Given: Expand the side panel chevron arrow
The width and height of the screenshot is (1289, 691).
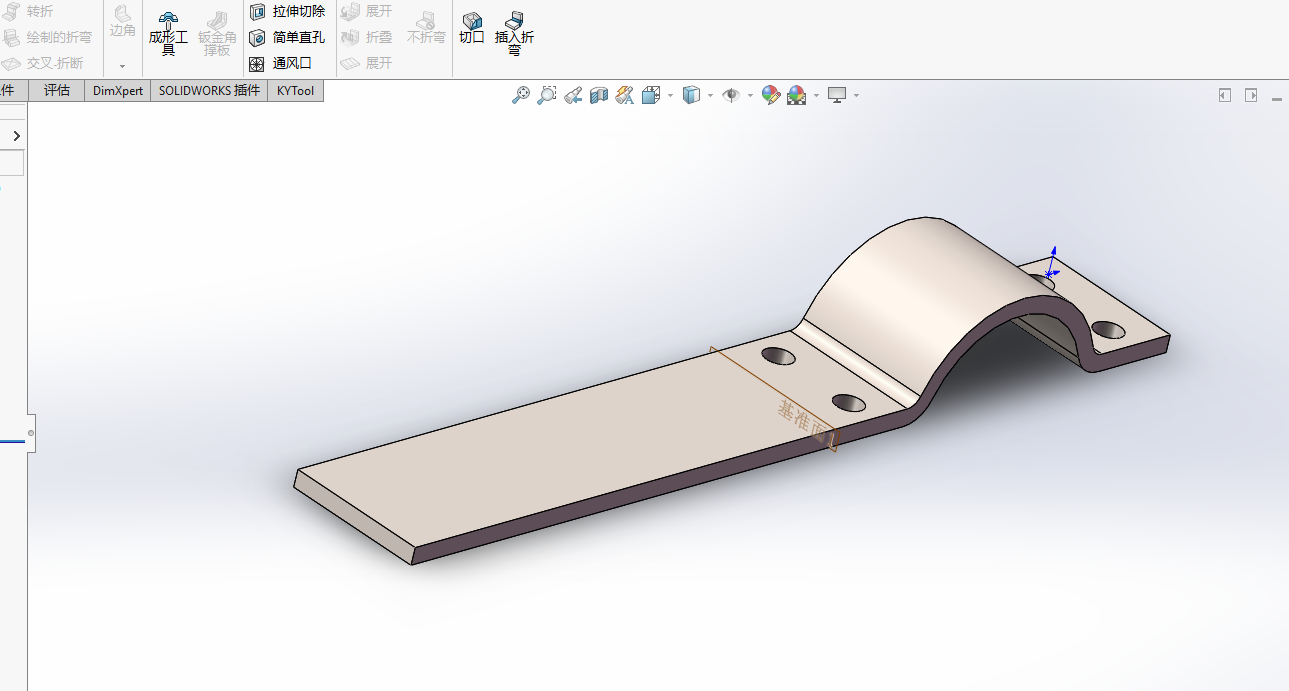Looking at the screenshot, I should 17,135.
